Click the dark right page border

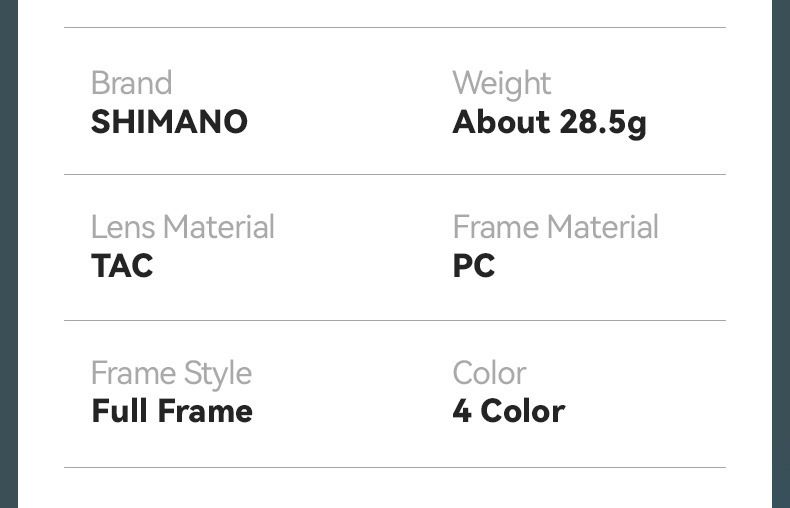(x=781, y=254)
